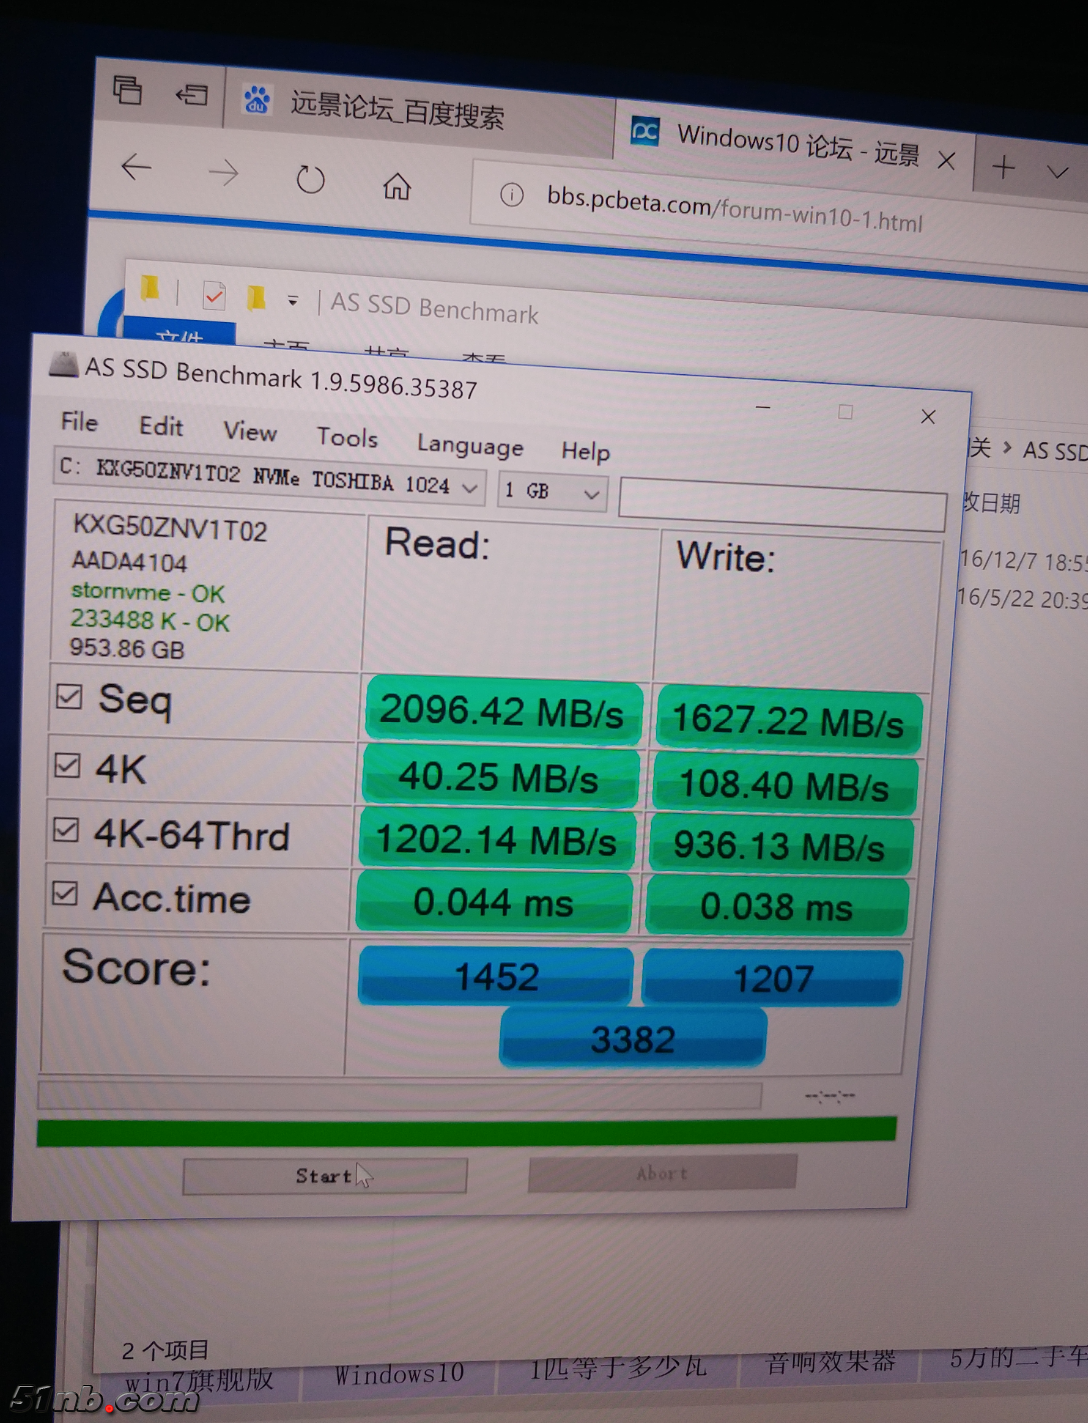Click the browser back arrow
The height and width of the screenshot is (1423, 1088).
pos(136,167)
